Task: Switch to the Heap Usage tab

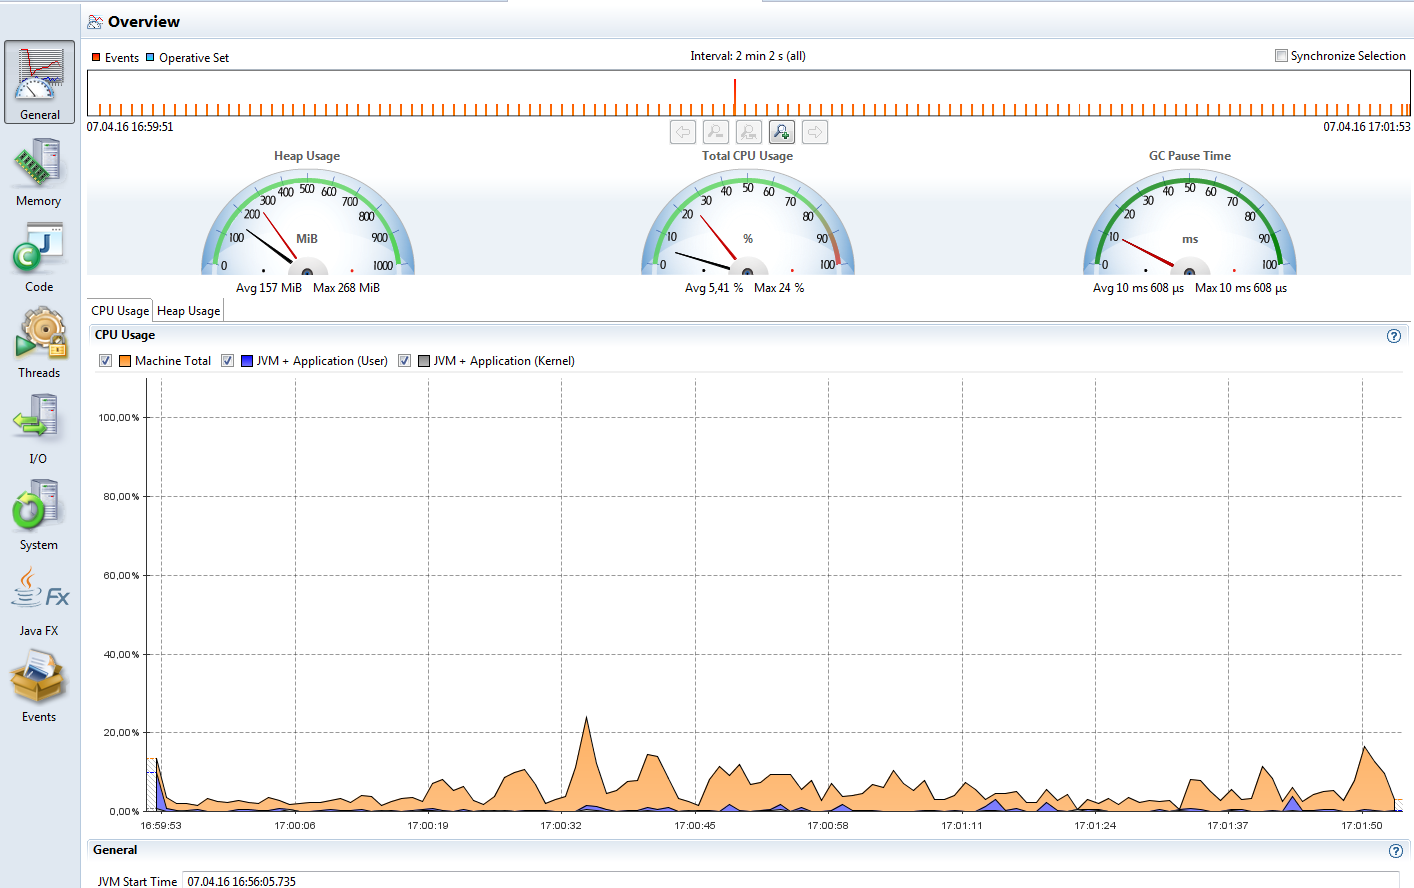Action: [188, 311]
